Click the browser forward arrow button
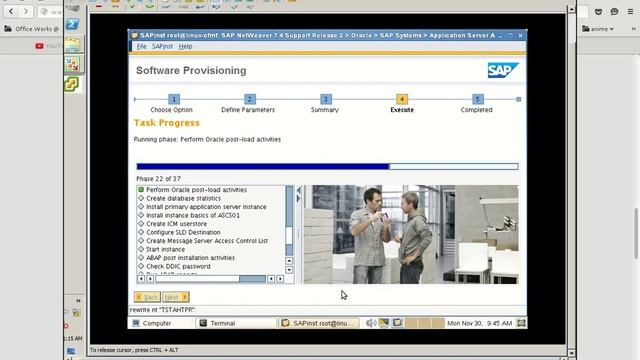Viewport: 640px width, 360px height. point(26,11)
